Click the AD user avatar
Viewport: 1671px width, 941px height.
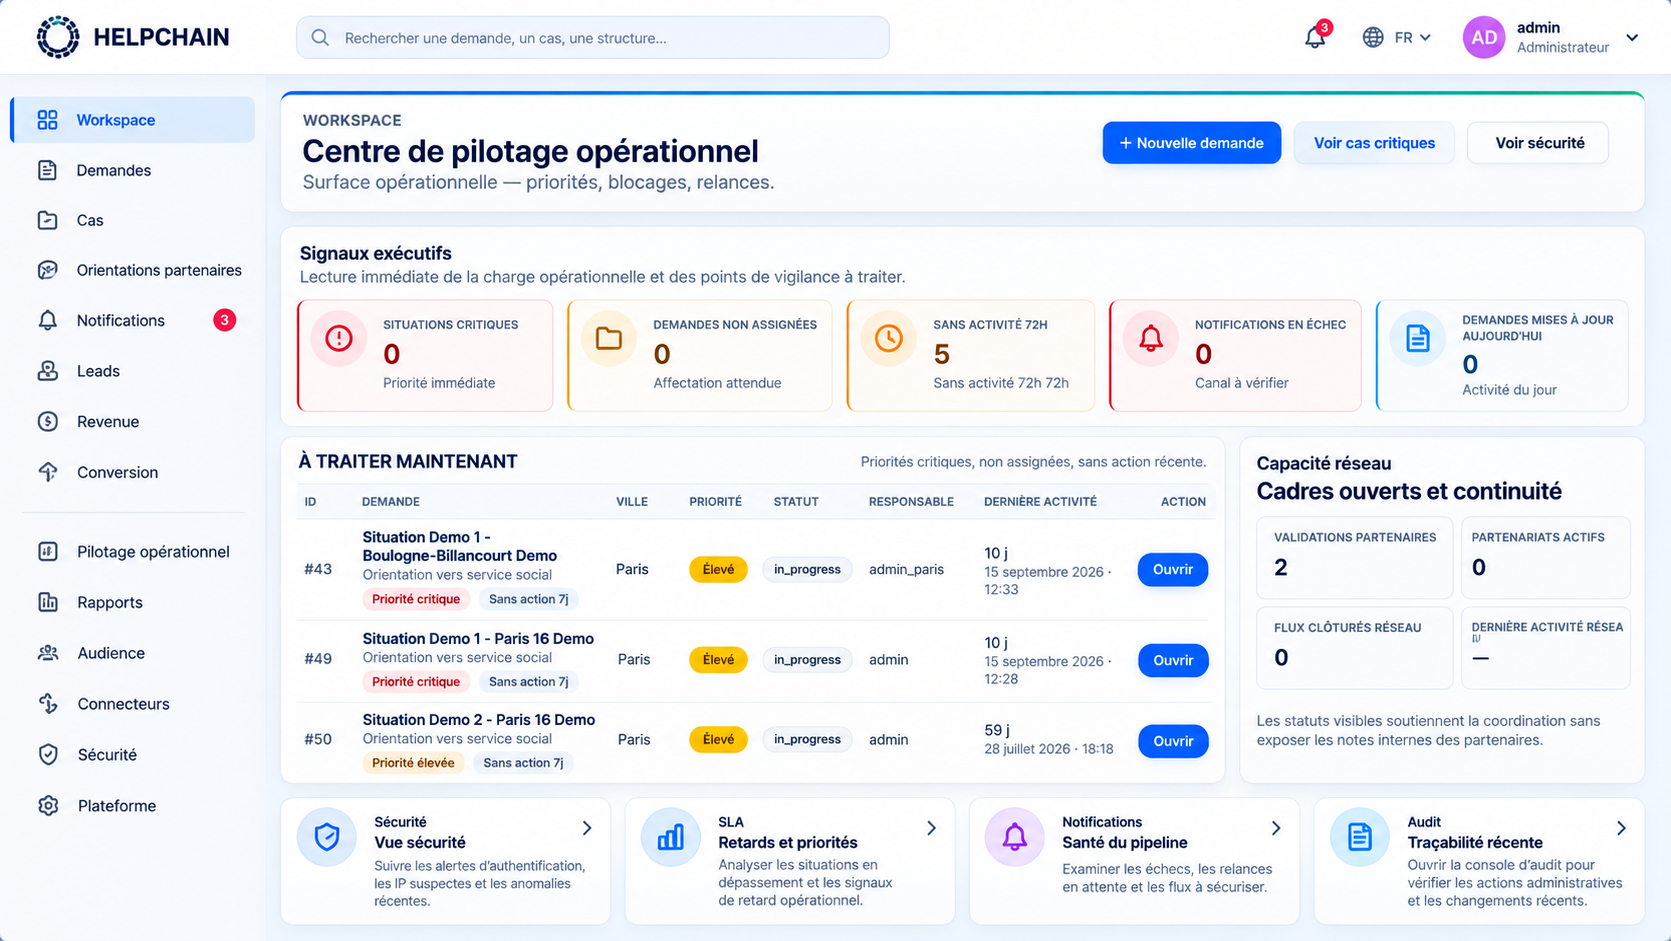click(x=1484, y=37)
